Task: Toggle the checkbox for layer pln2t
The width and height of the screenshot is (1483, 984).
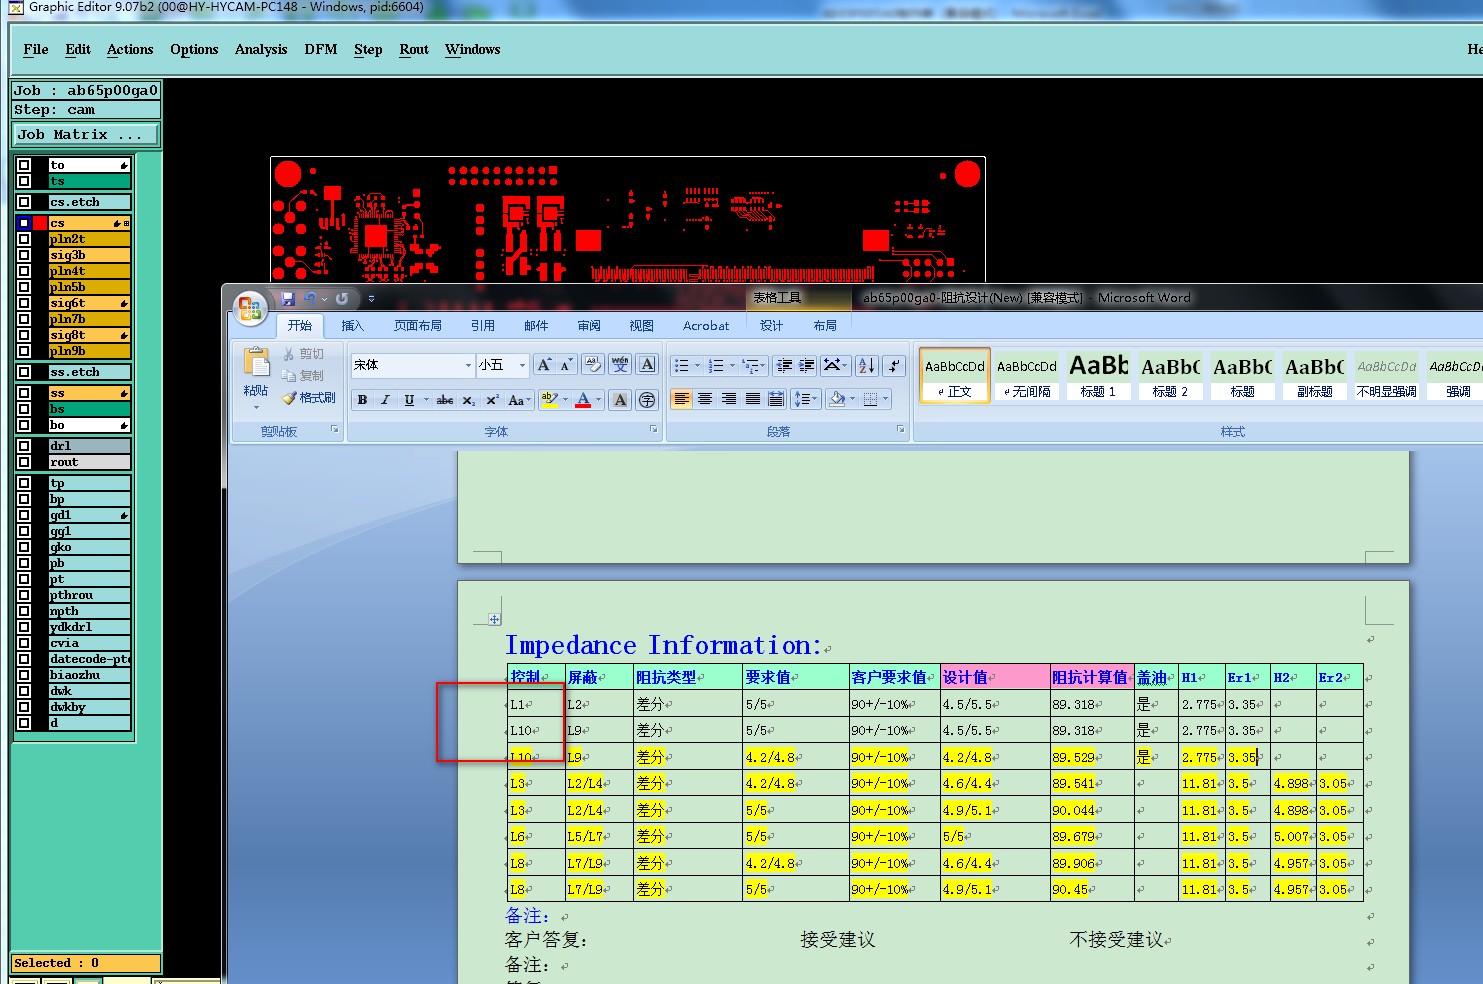Action: coord(24,239)
